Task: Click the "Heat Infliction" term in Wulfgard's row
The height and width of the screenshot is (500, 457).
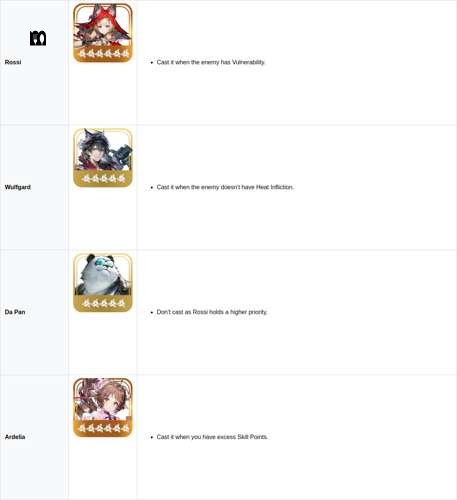Action: coord(275,187)
